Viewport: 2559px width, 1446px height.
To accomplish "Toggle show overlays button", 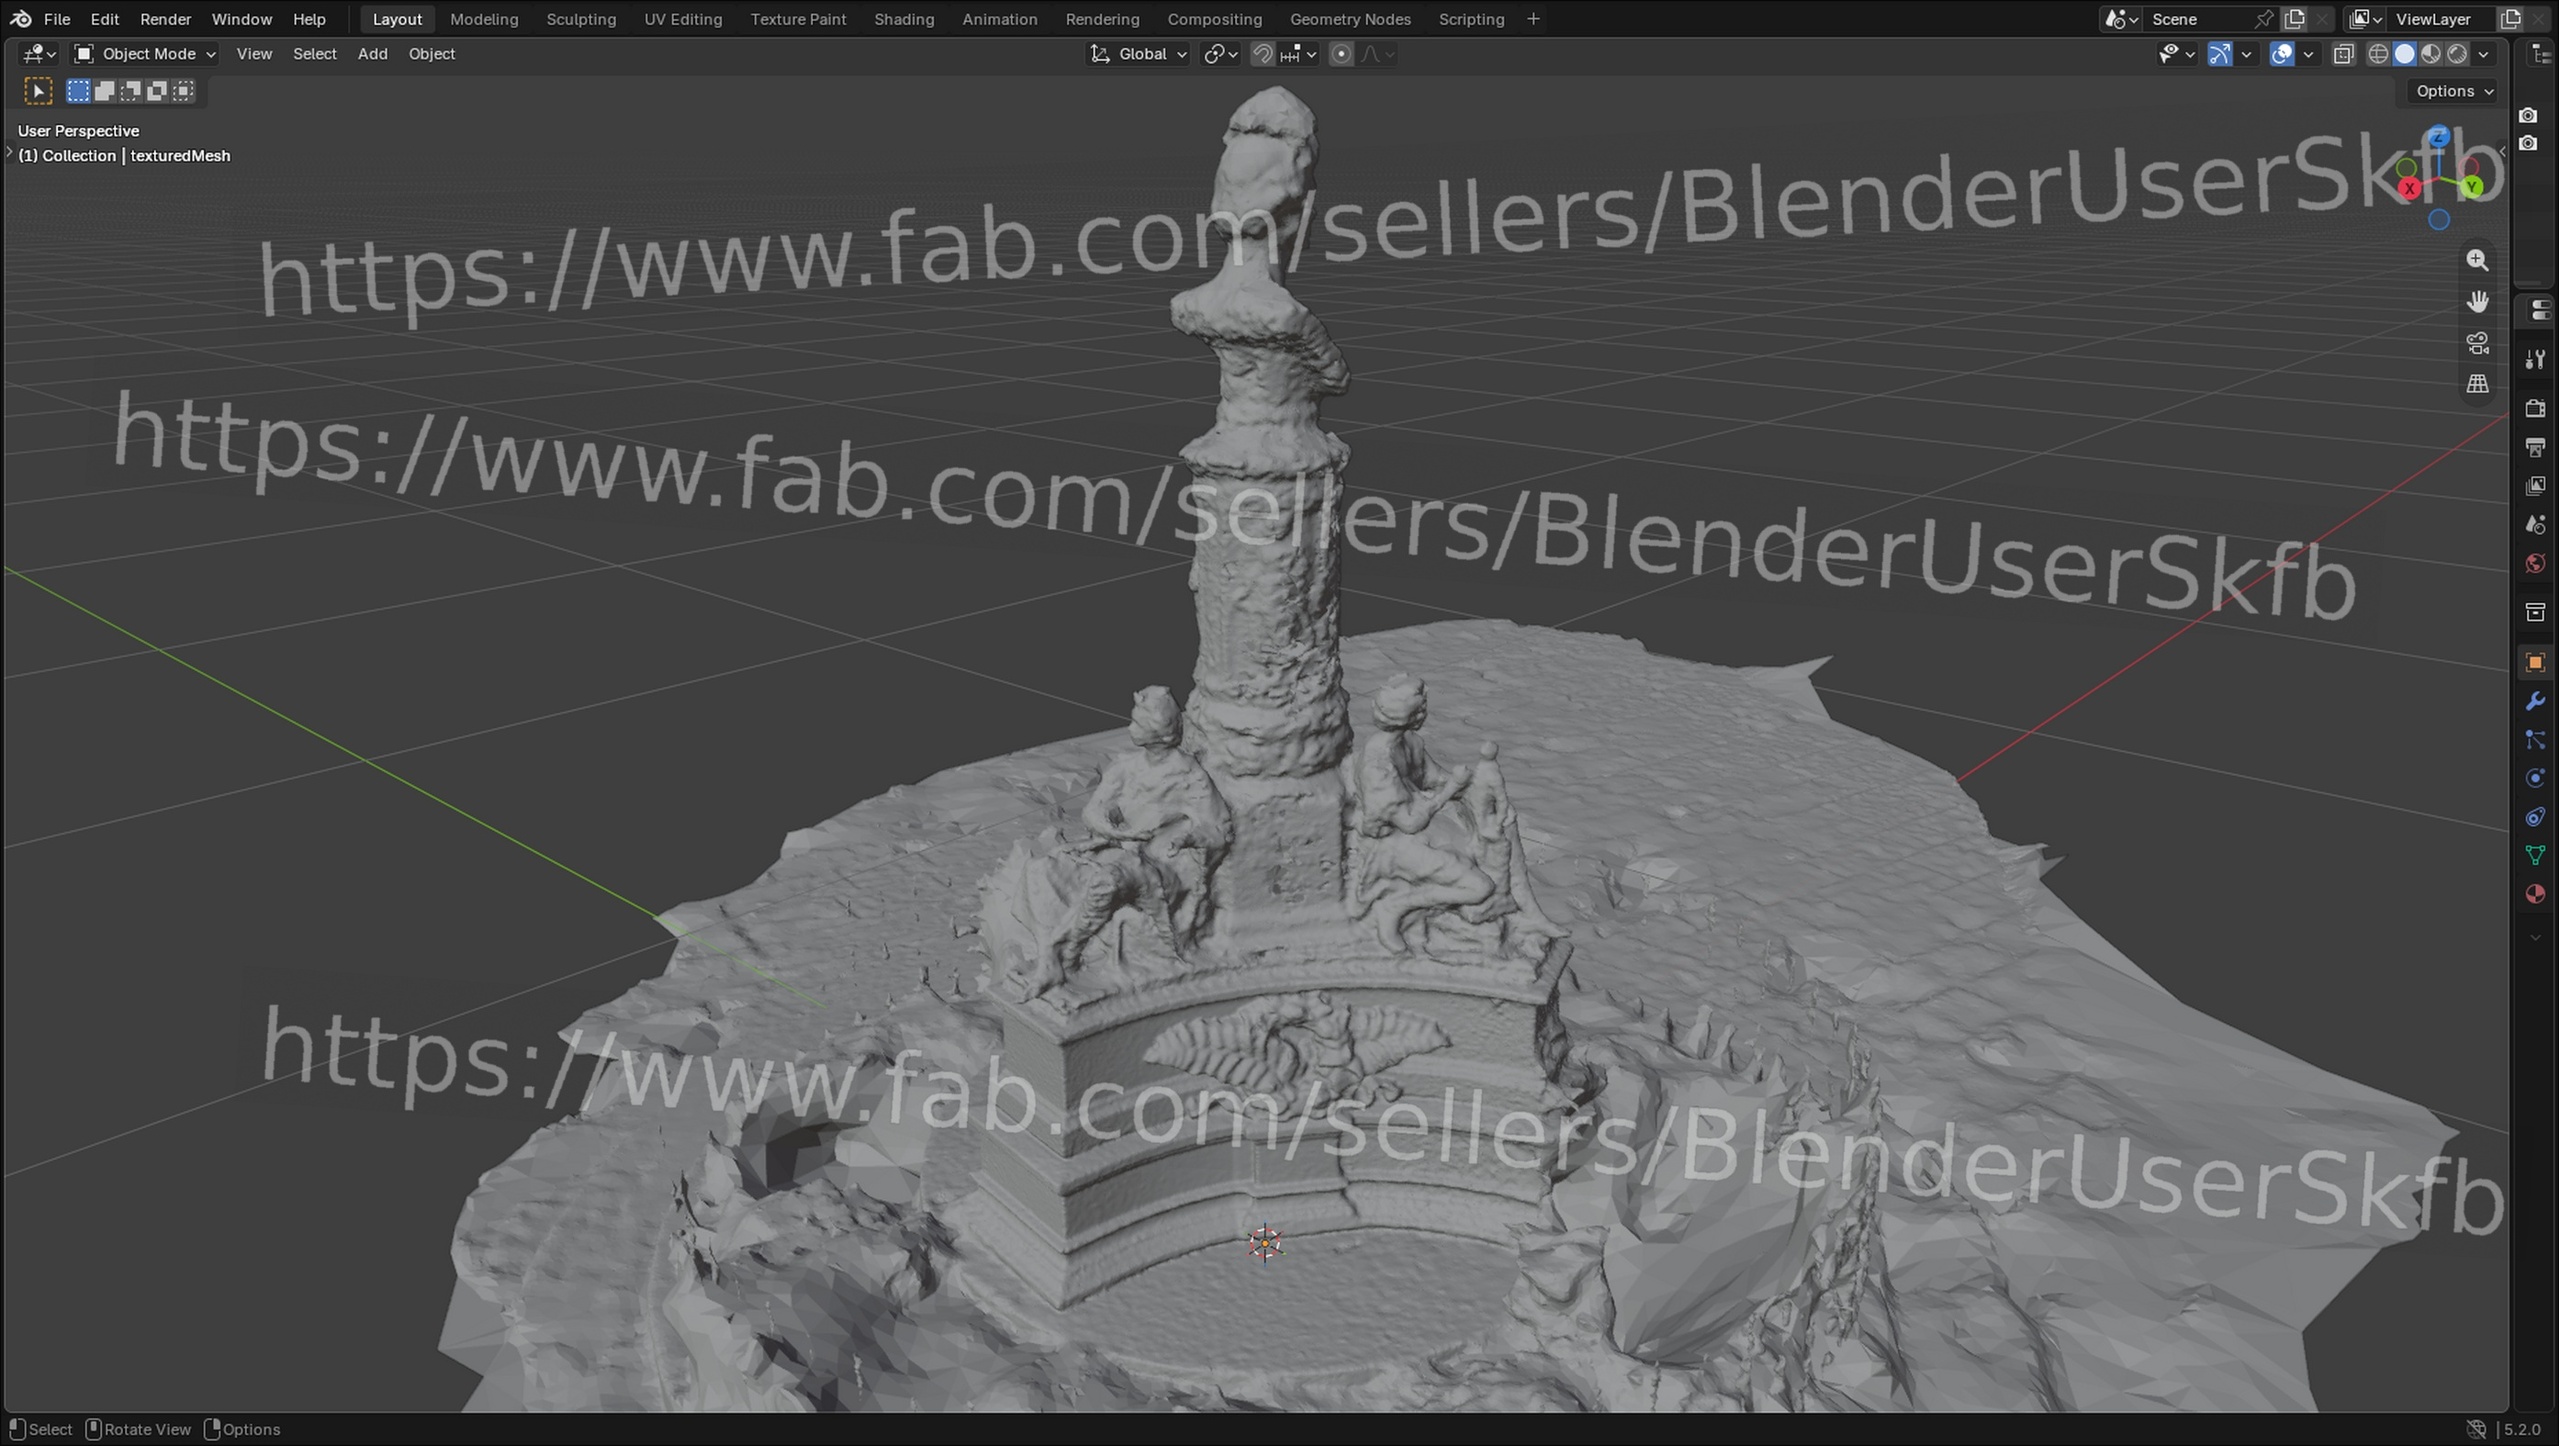I will (x=2281, y=54).
